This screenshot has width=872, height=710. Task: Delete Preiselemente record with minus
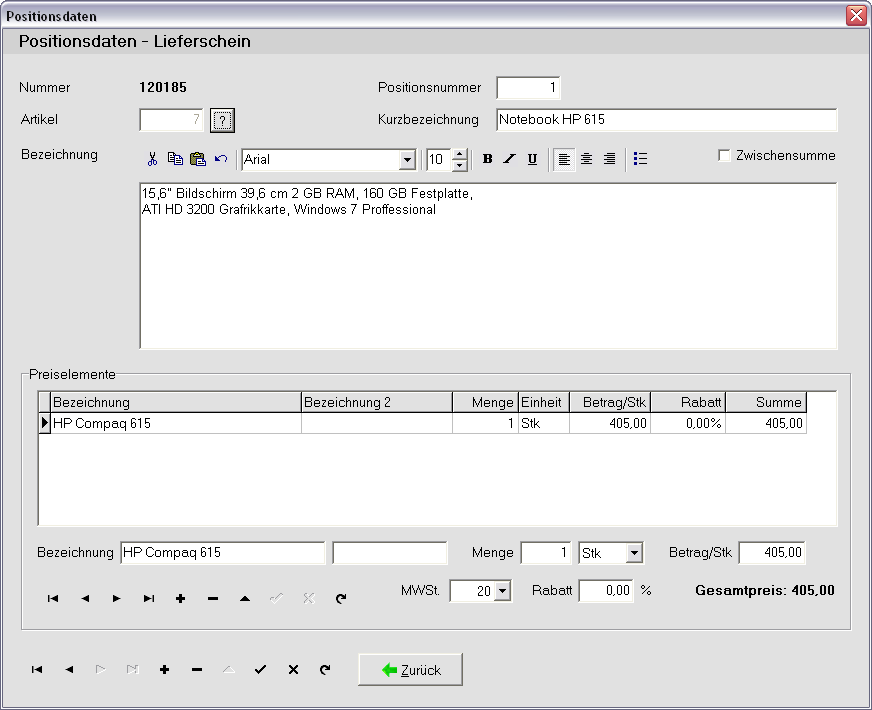click(213, 598)
